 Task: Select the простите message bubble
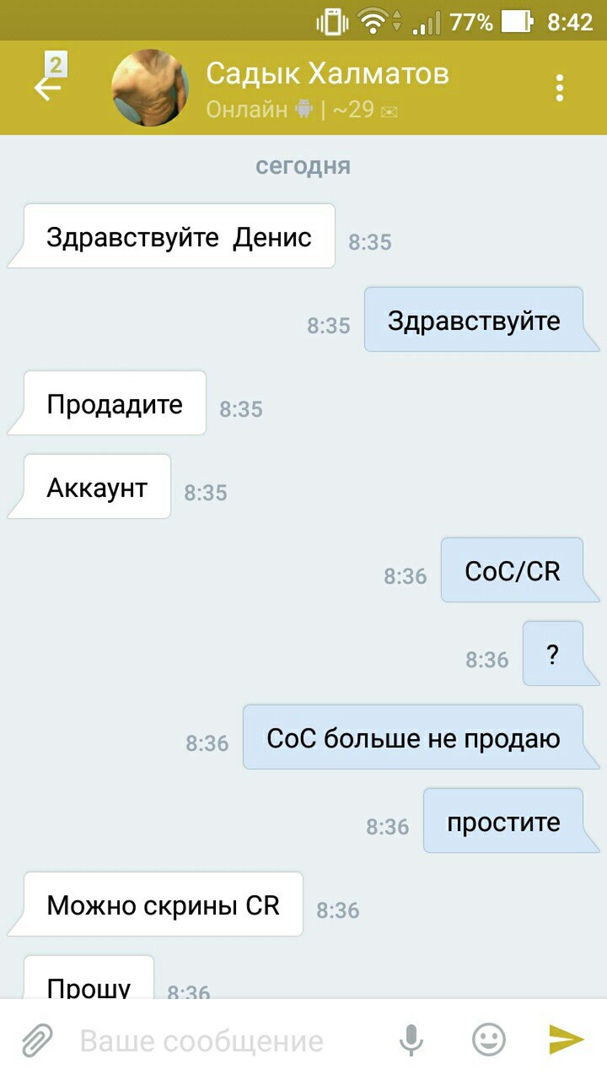point(504,821)
